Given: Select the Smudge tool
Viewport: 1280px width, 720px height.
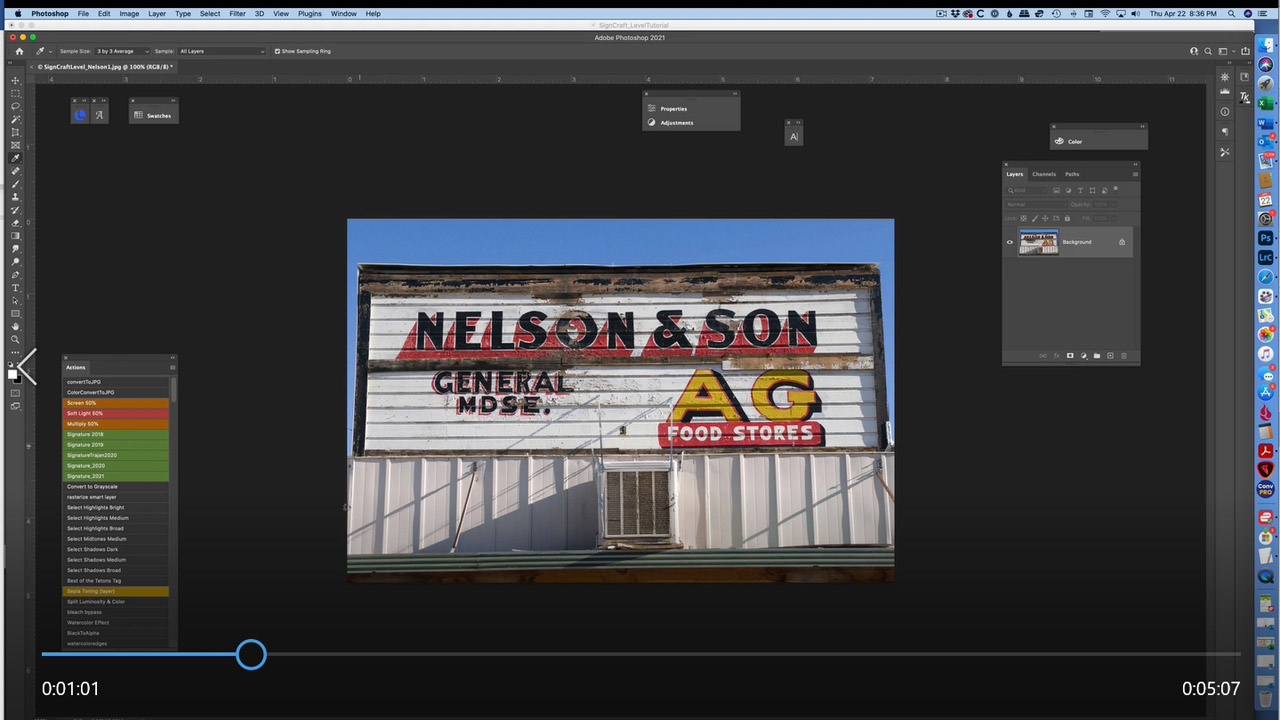Looking at the screenshot, I should pyautogui.click(x=14, y=249).
